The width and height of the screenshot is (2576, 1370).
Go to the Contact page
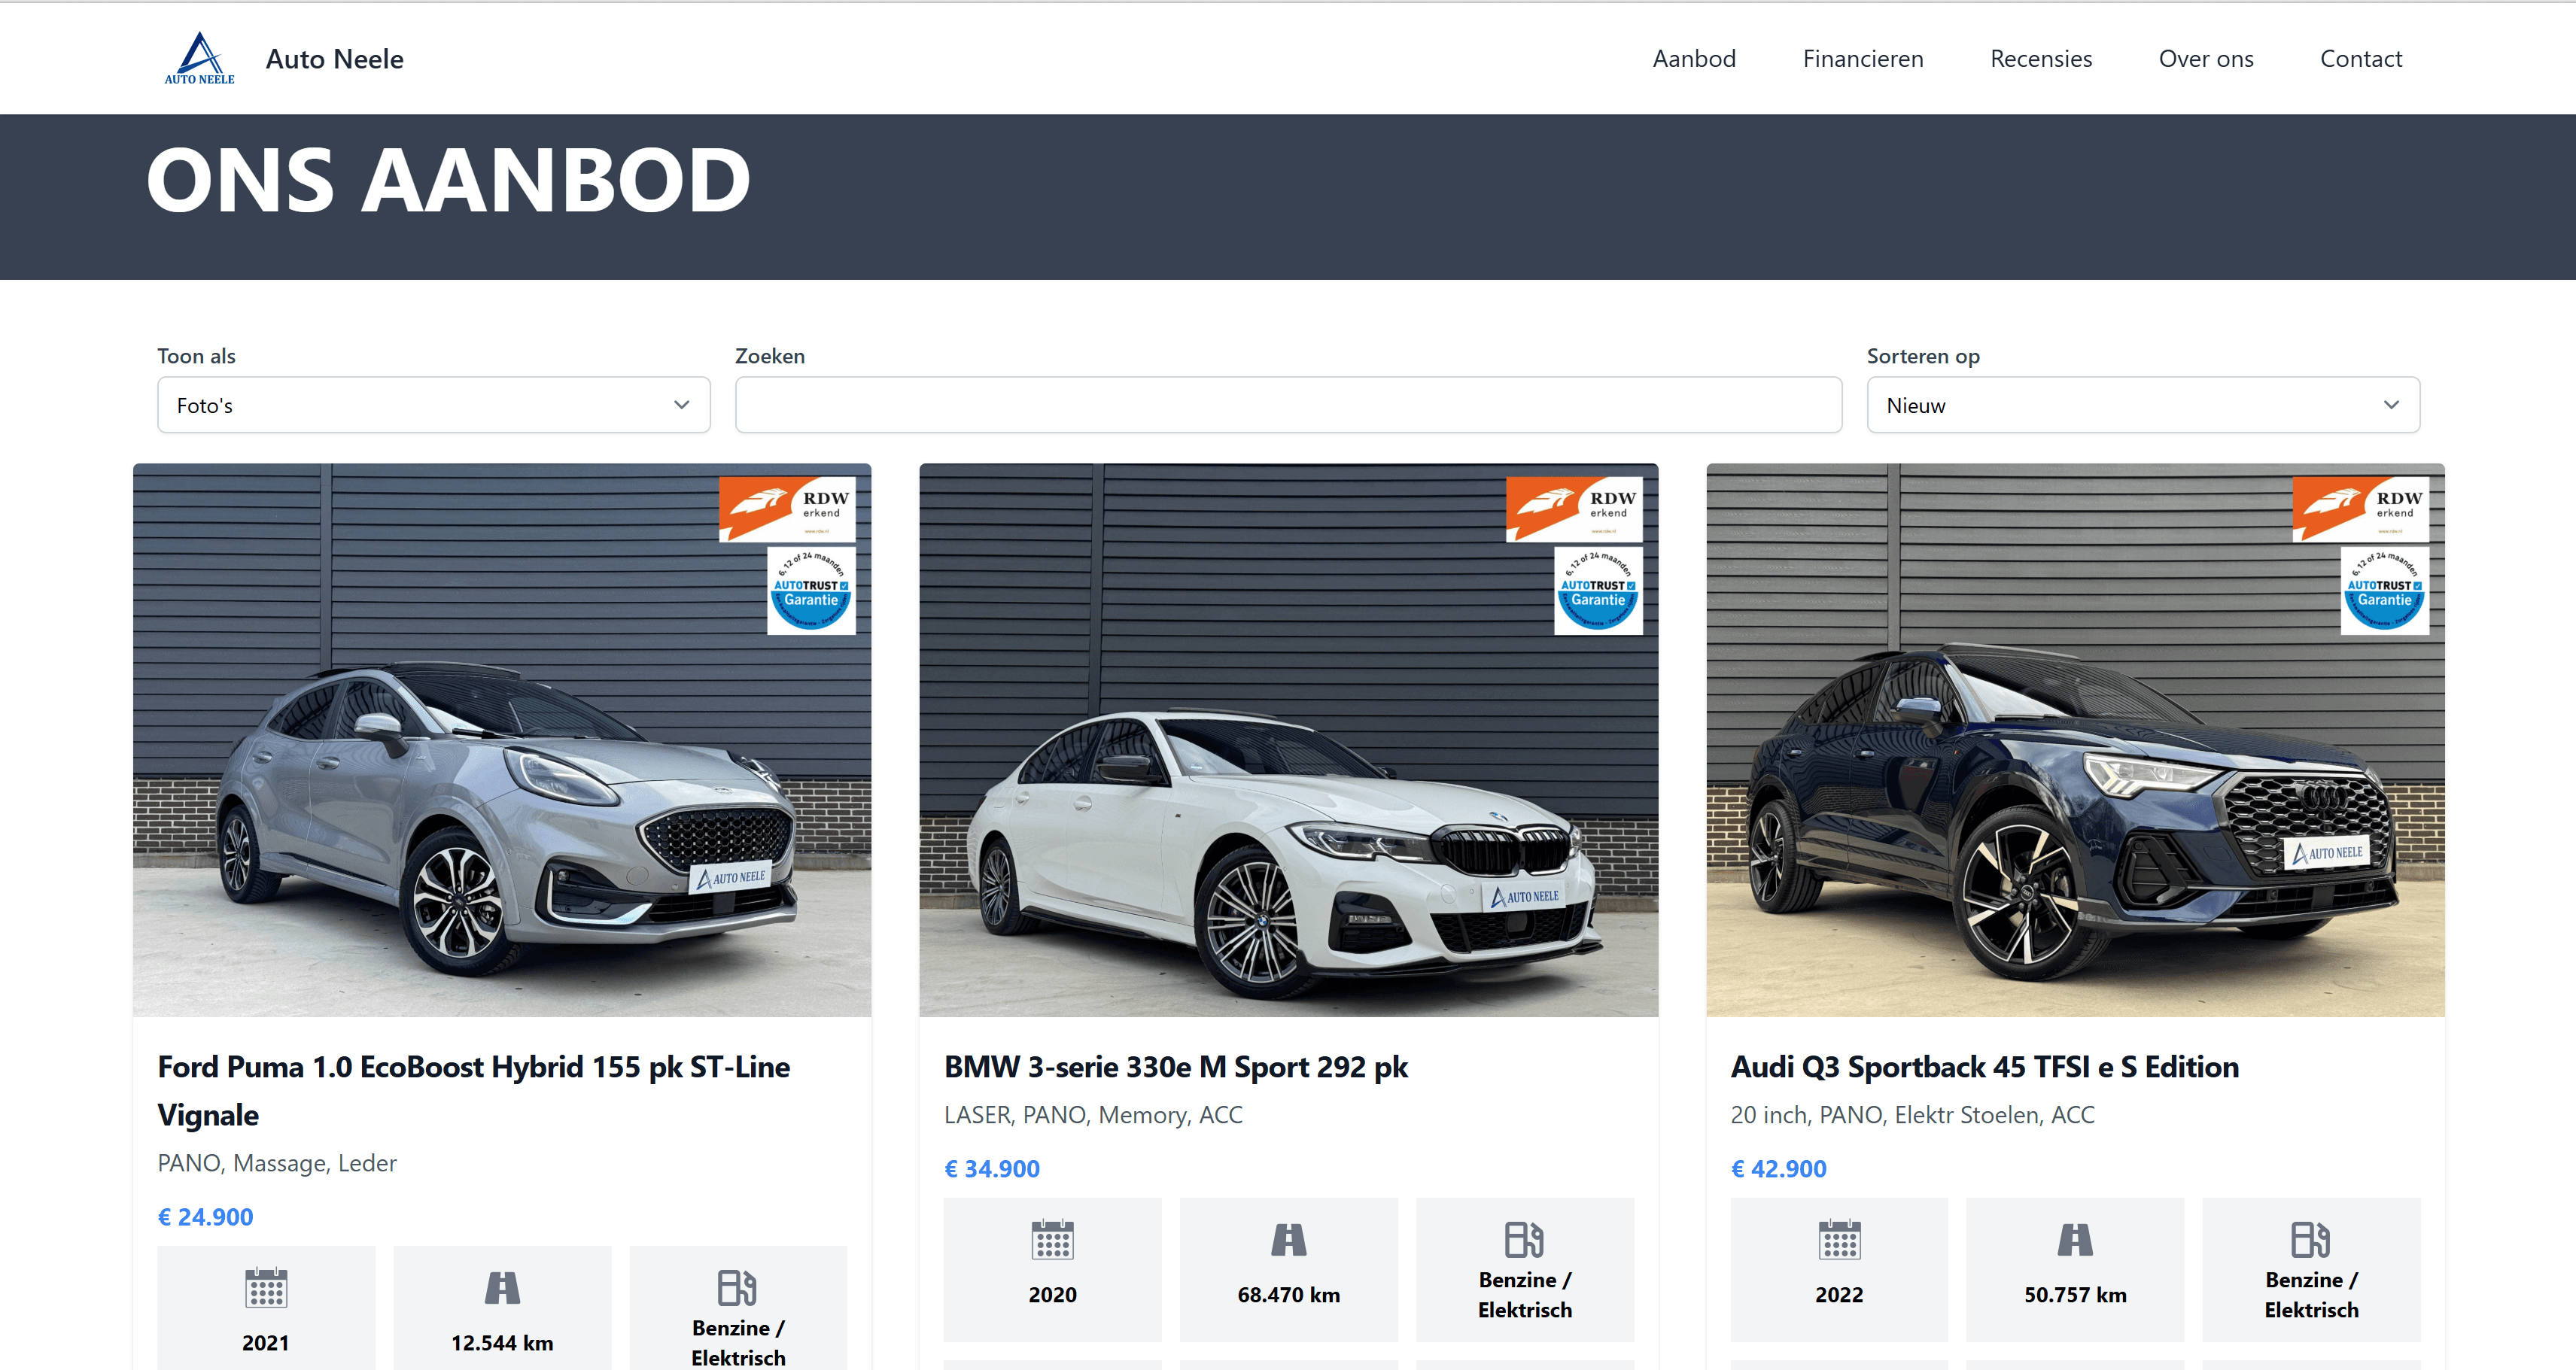(x=2361, y=58)
